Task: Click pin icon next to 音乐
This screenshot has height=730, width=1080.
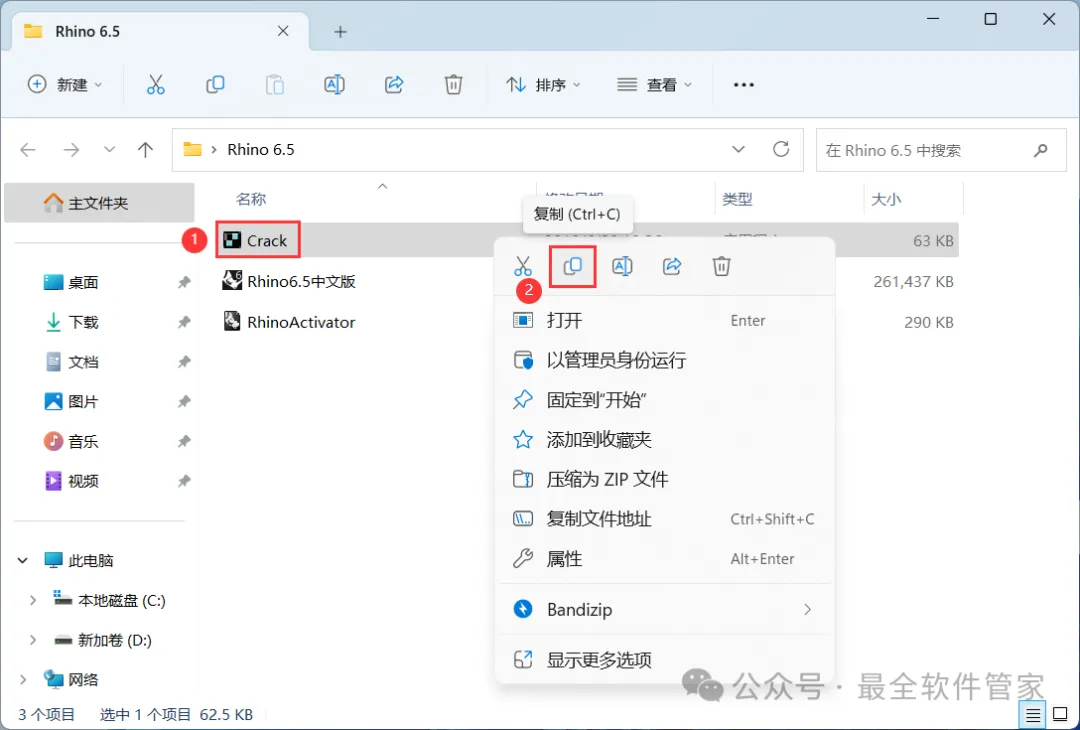Action: 184,441
